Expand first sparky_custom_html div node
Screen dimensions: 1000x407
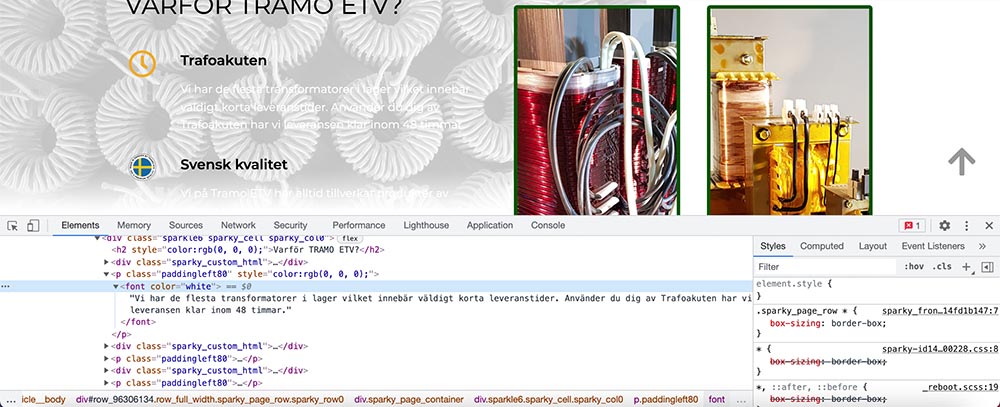pos(107,262)
